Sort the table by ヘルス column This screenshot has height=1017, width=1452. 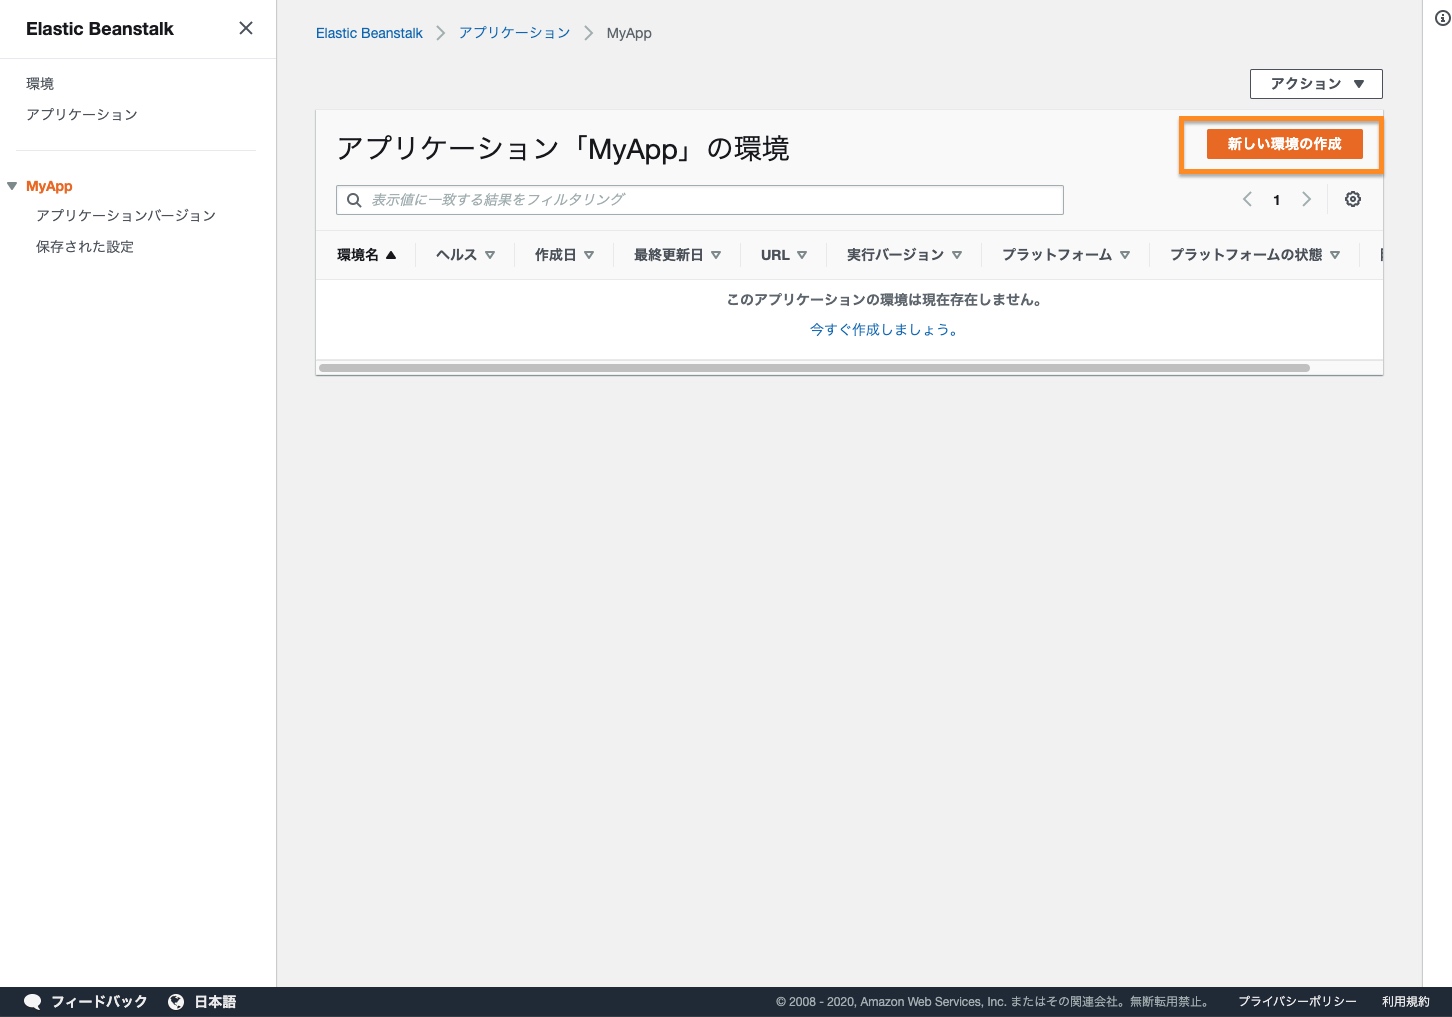[x=465, y=255]
